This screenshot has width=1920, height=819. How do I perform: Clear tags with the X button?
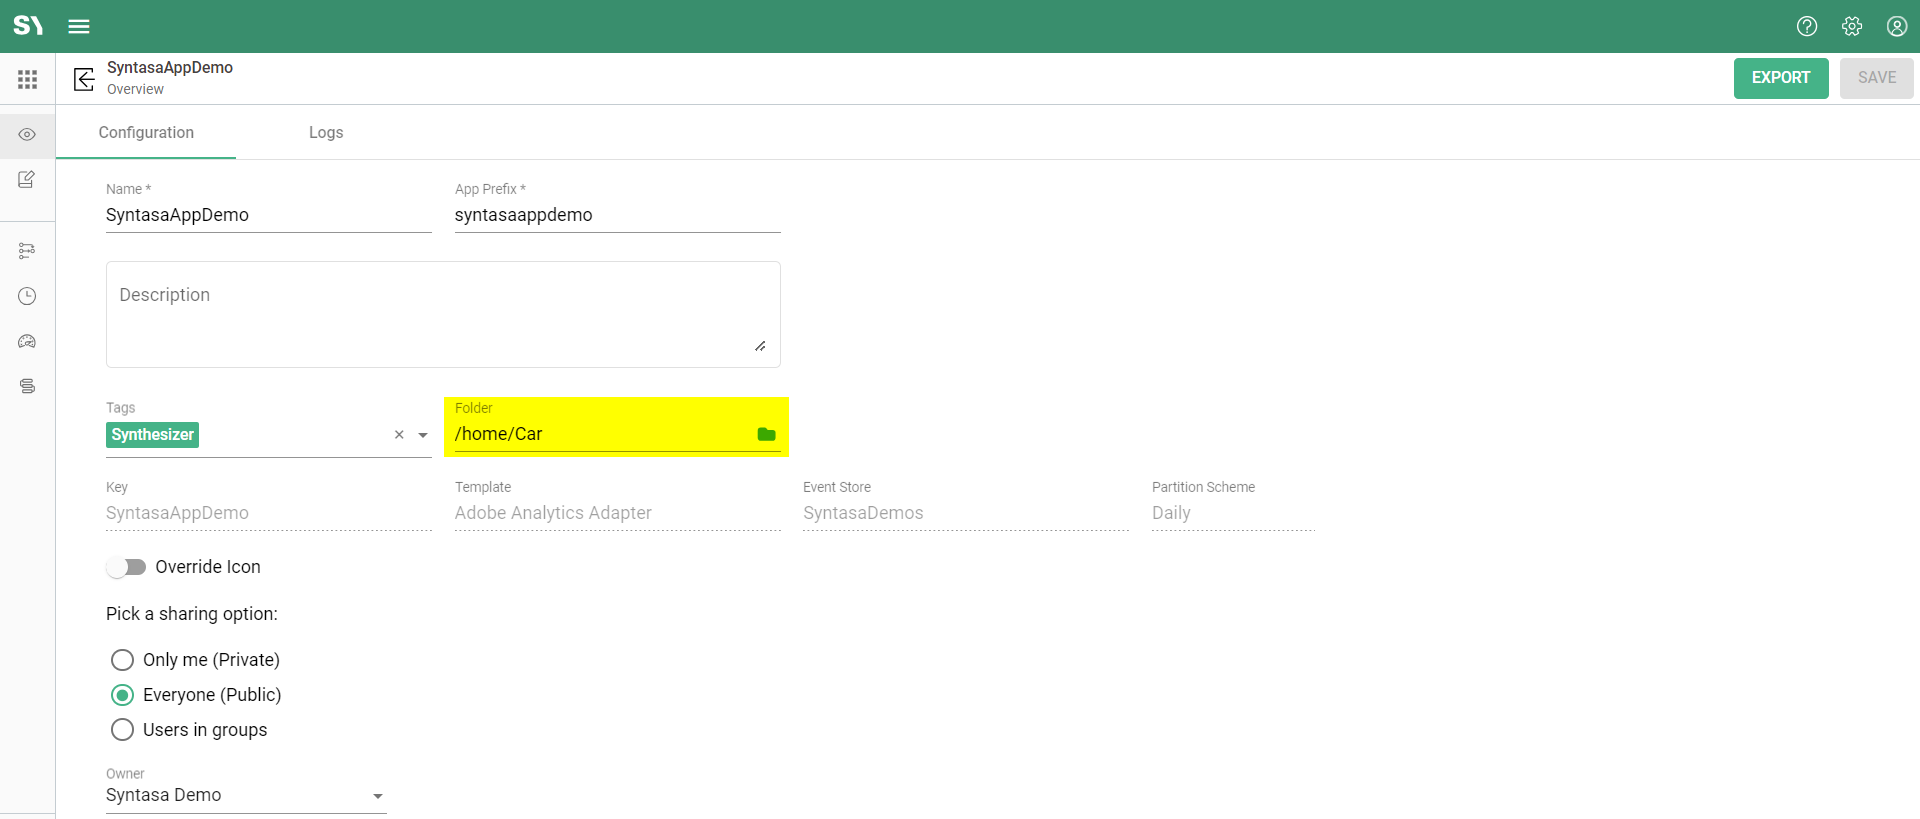(x=399, y=435)
